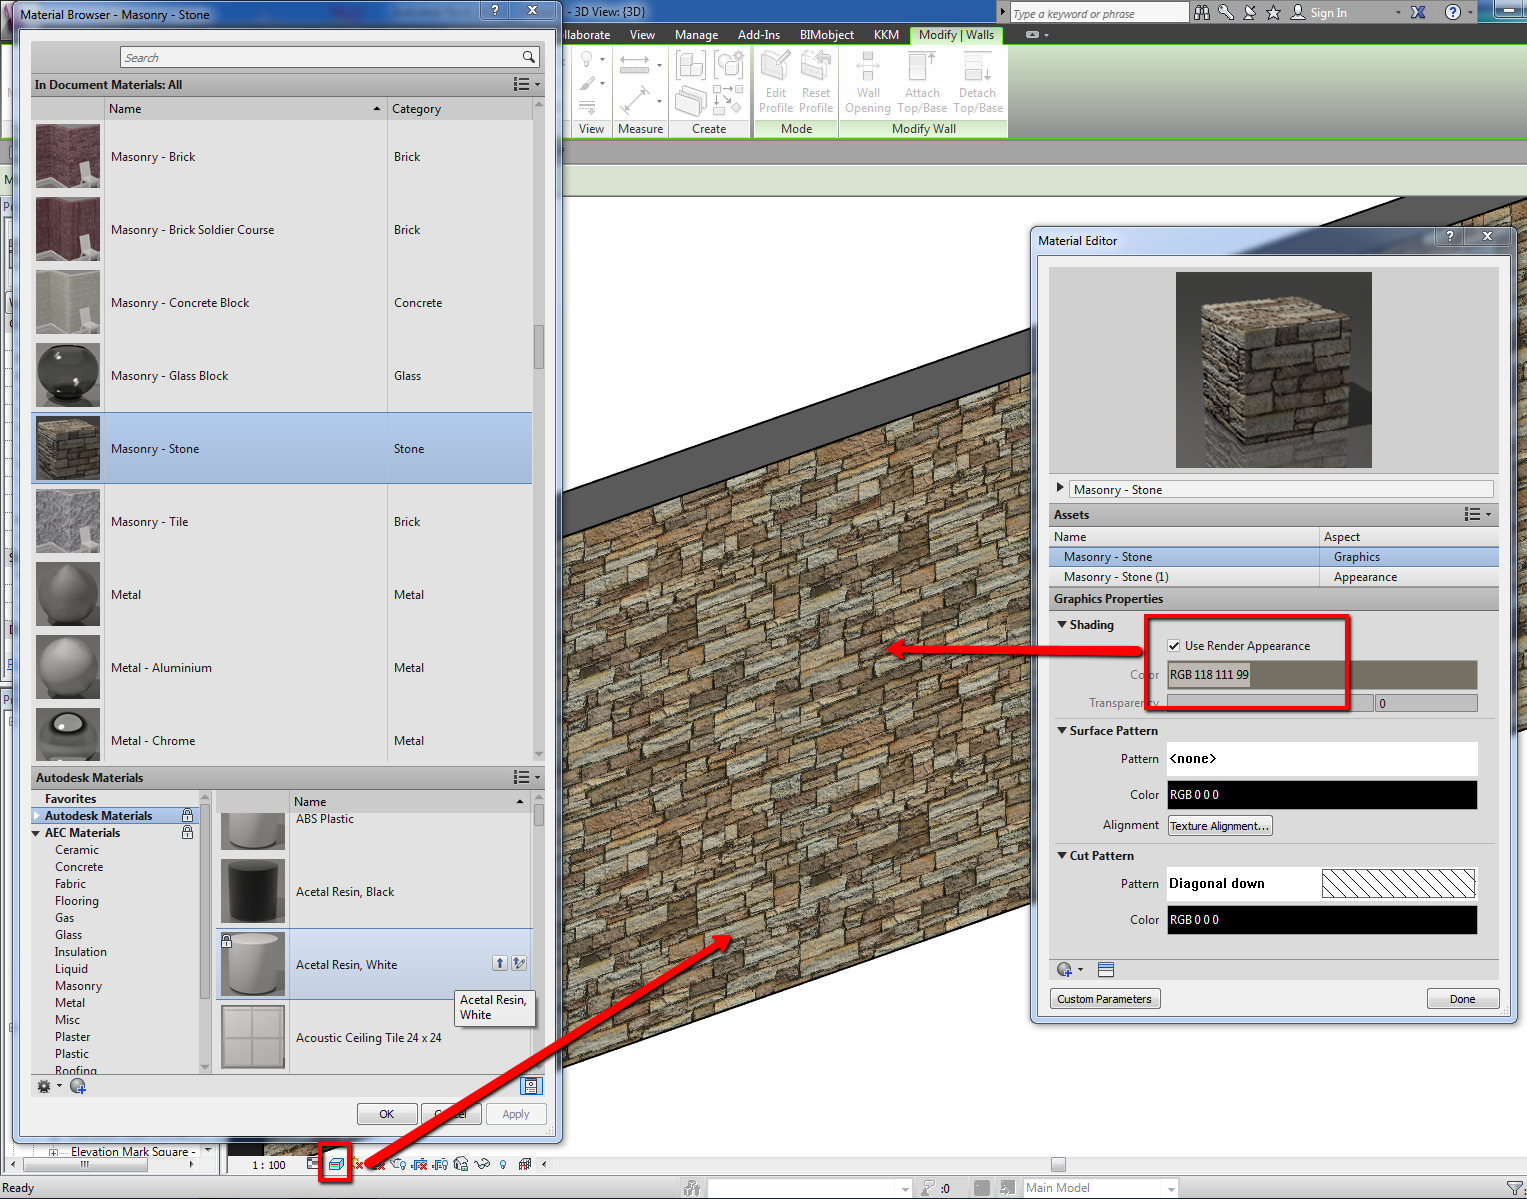The height and width of the screenshot is (1199, 1527).
Task: Click the Wall Opening ribbon tool
Action: (868, 83)
